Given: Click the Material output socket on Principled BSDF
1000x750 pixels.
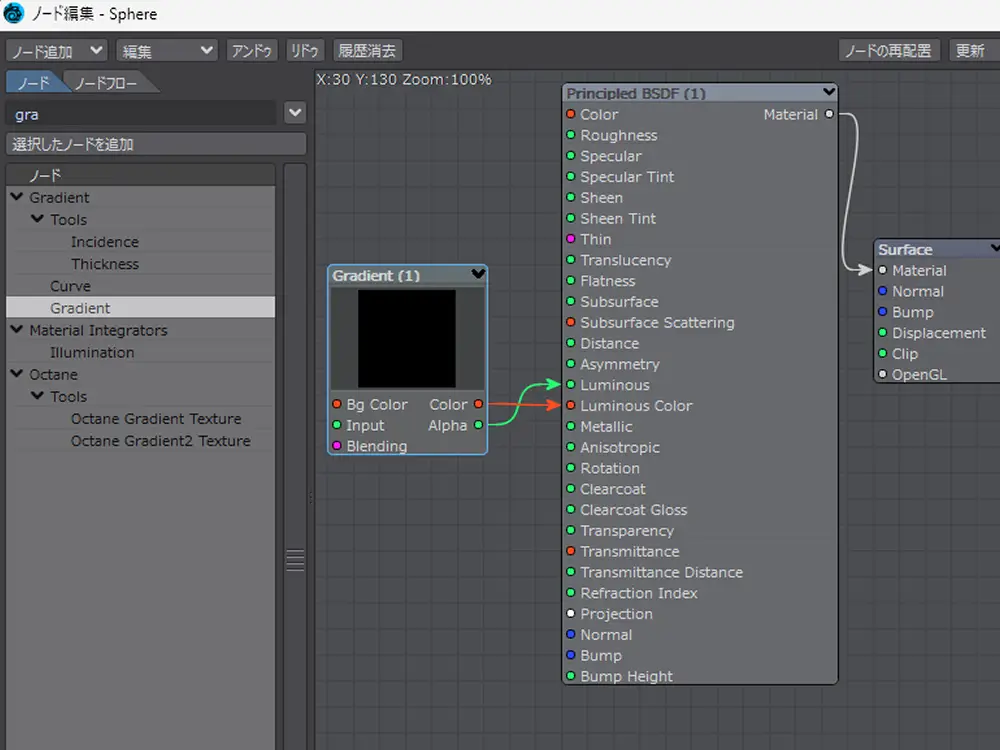Looking at the screenshot, I should click(829, 115).
